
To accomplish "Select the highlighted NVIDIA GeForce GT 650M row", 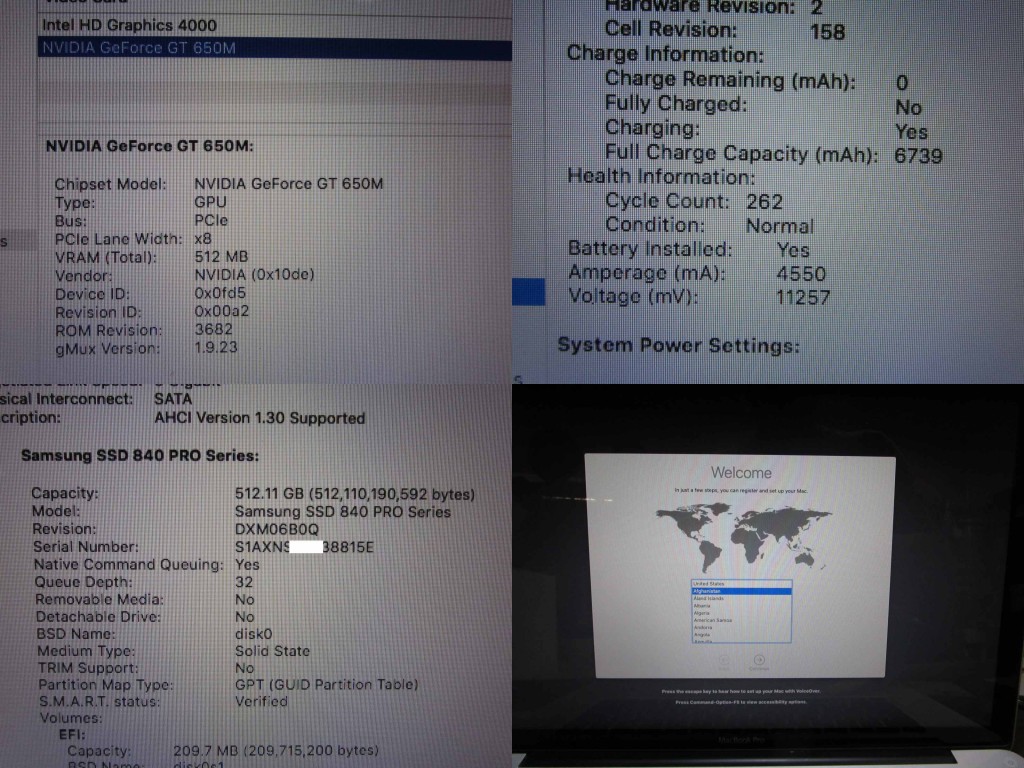I will [x=274, y=48].
